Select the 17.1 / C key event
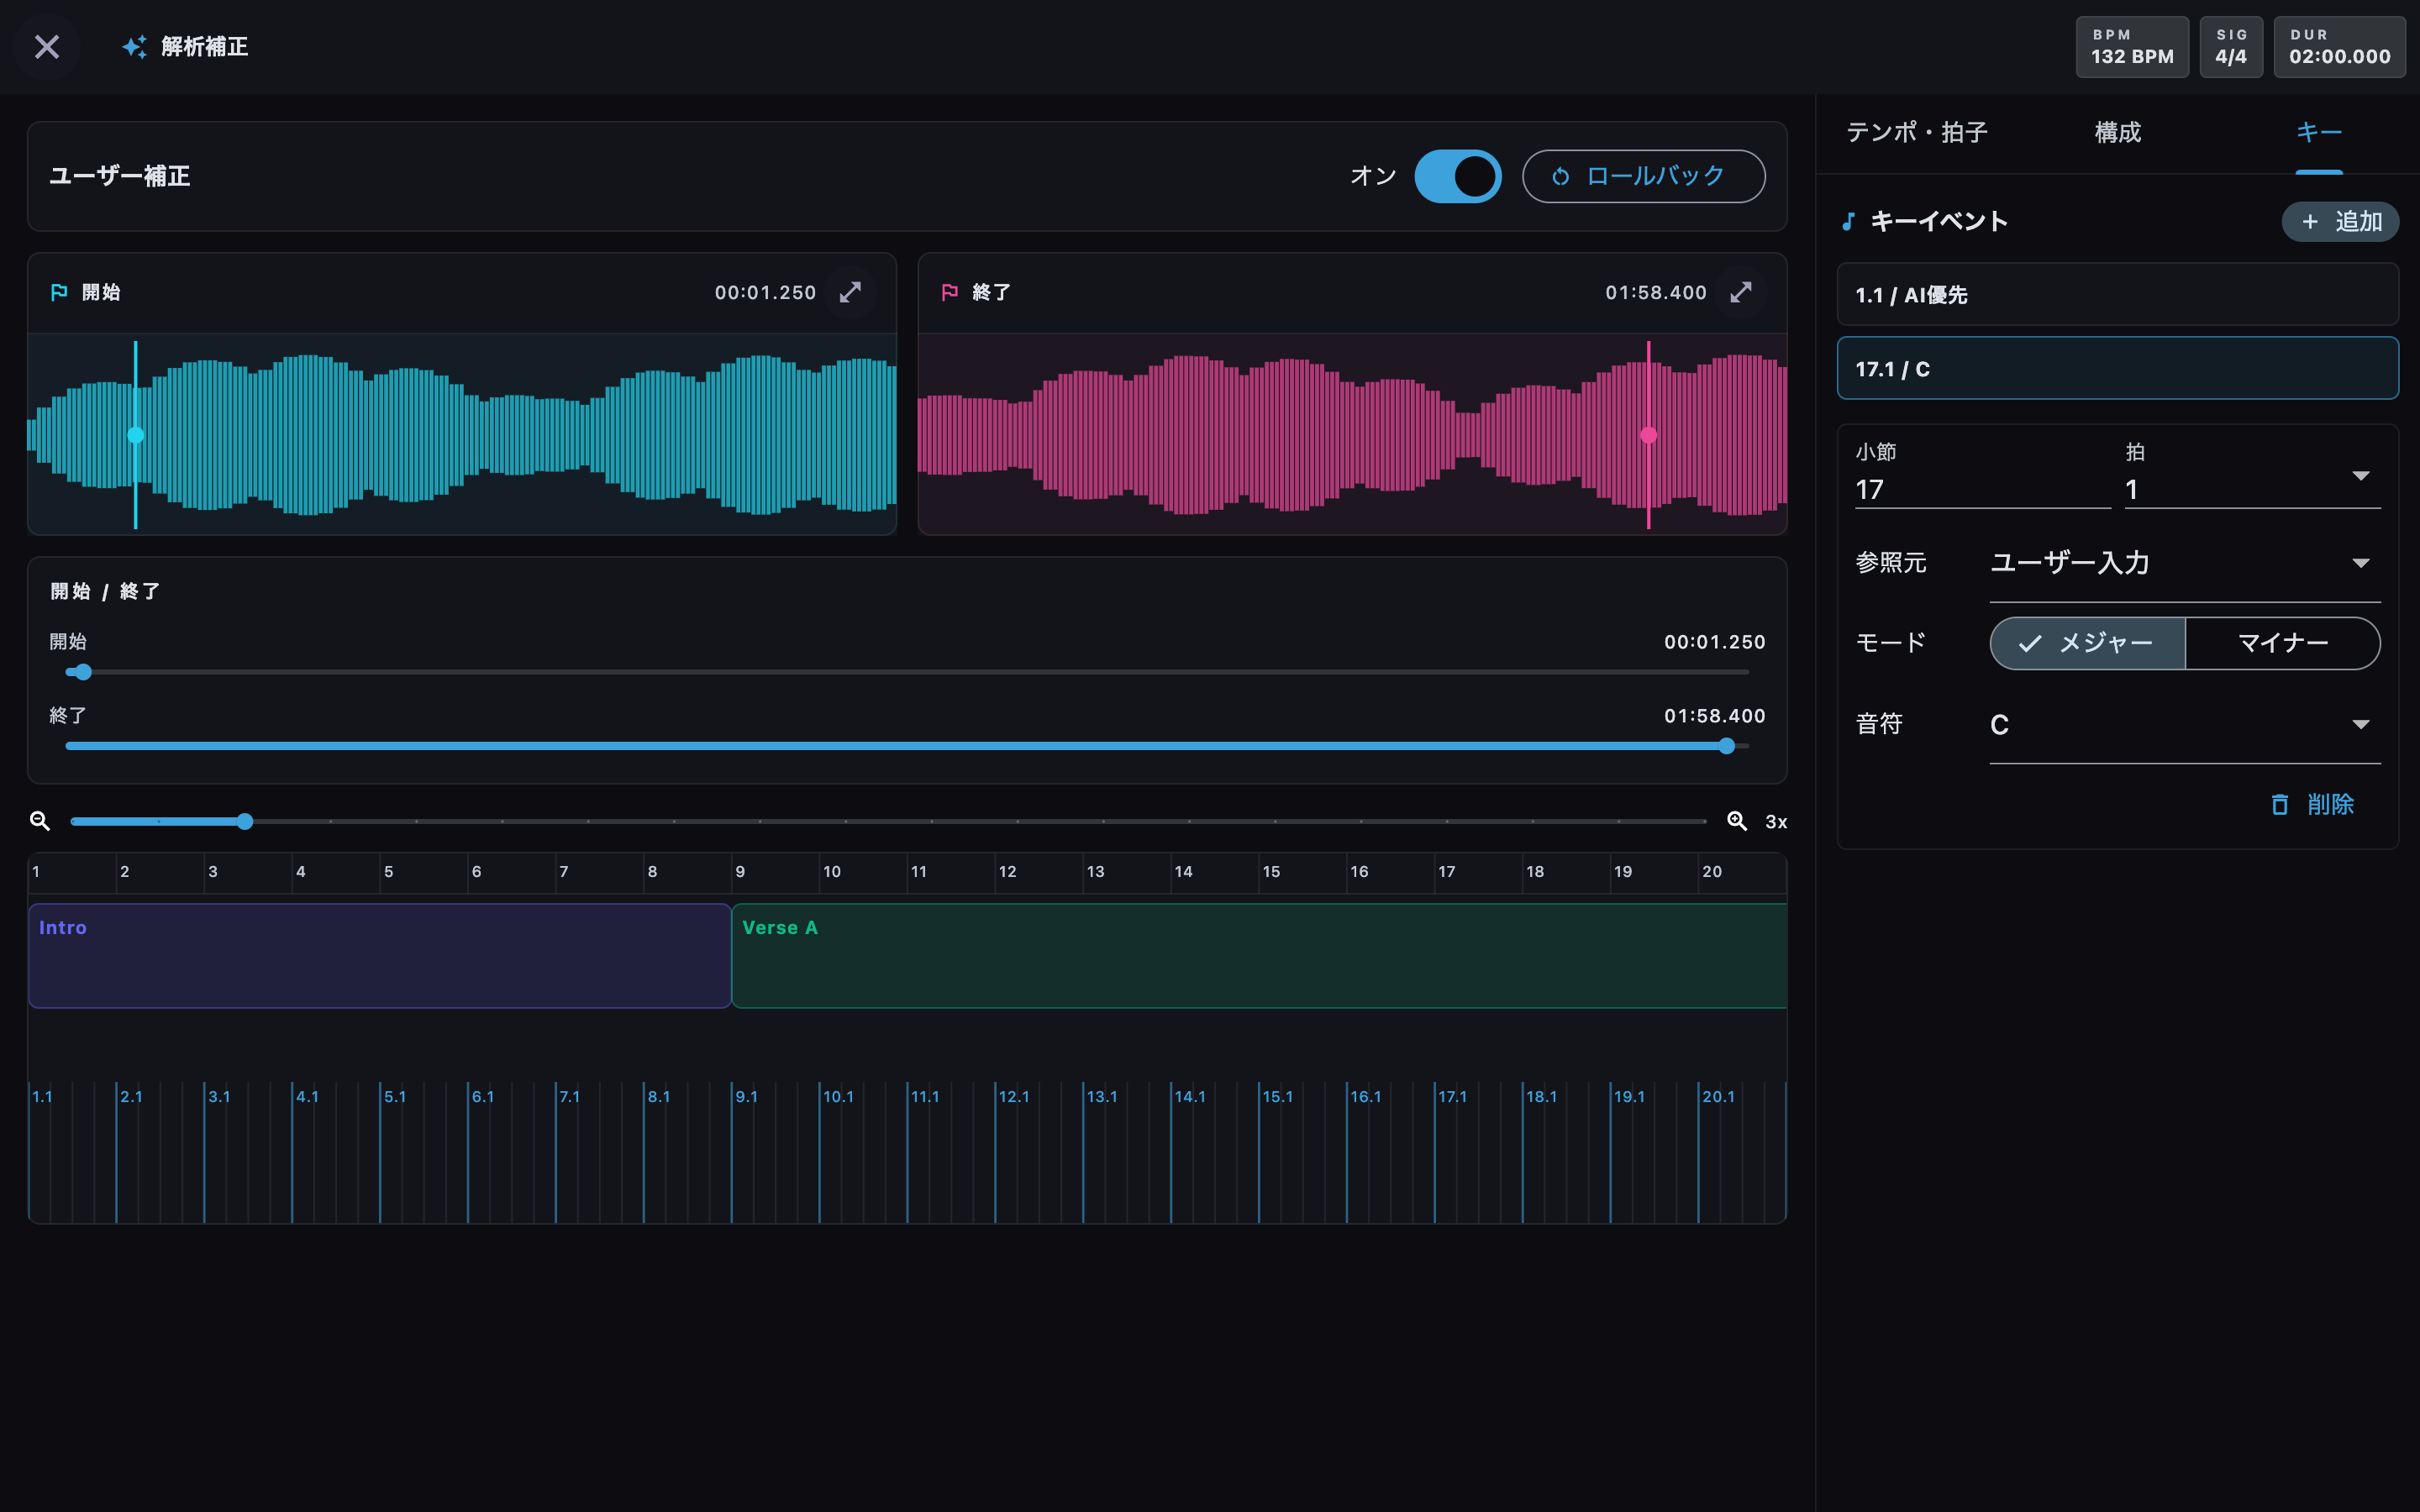Viewport: 2420px width, 1512px height. pyautogui.click(x=2117, y=369)
